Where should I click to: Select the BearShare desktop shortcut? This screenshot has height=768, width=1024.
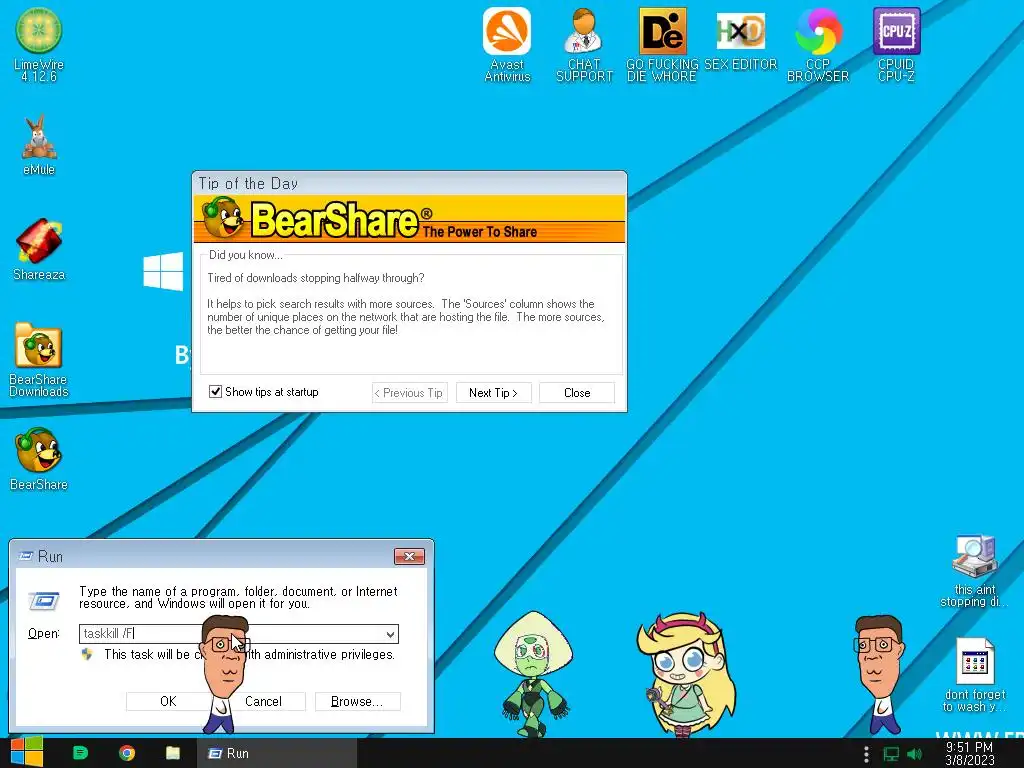tap(39, 459)
